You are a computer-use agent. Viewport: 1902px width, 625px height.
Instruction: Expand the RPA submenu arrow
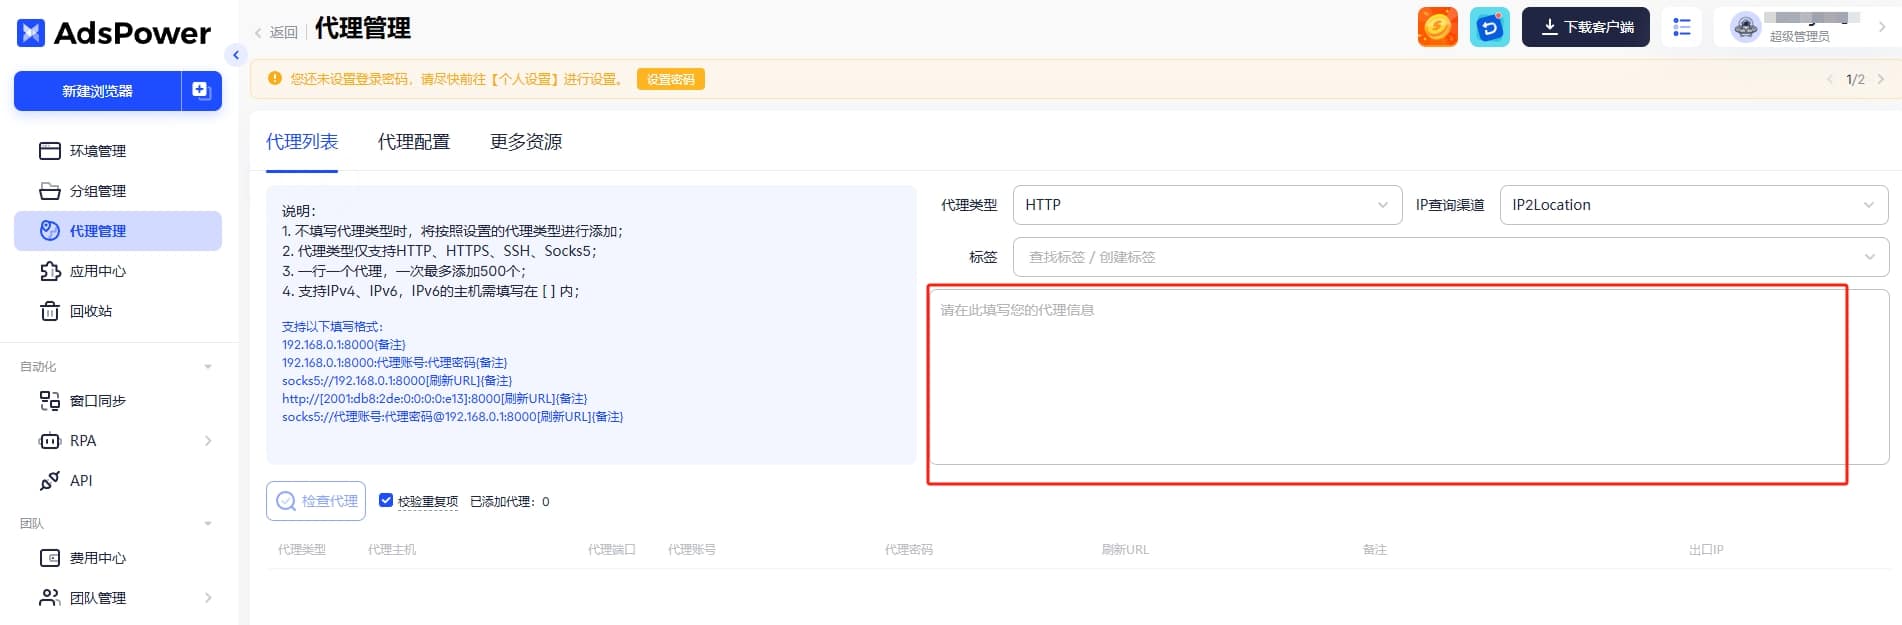click(x=208, y=441)
